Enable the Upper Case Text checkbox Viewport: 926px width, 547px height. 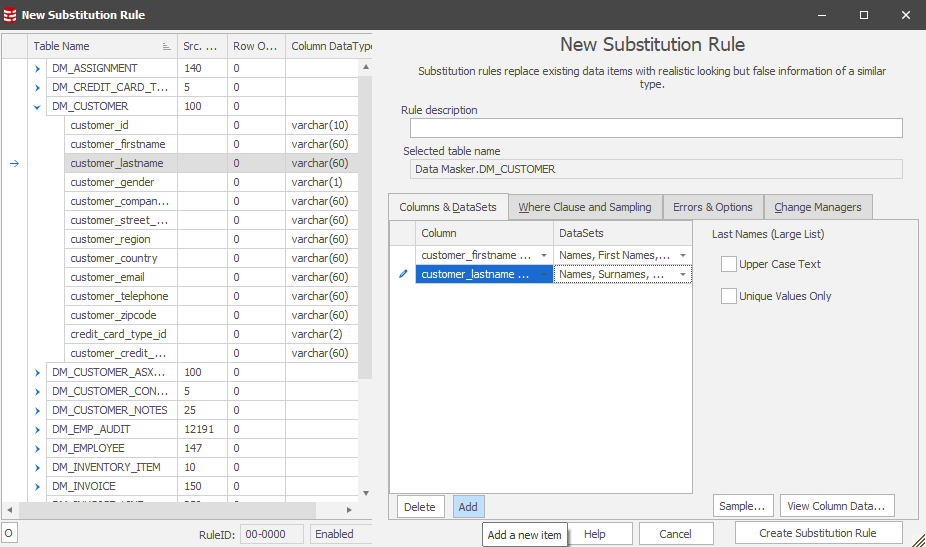[729, 264]
